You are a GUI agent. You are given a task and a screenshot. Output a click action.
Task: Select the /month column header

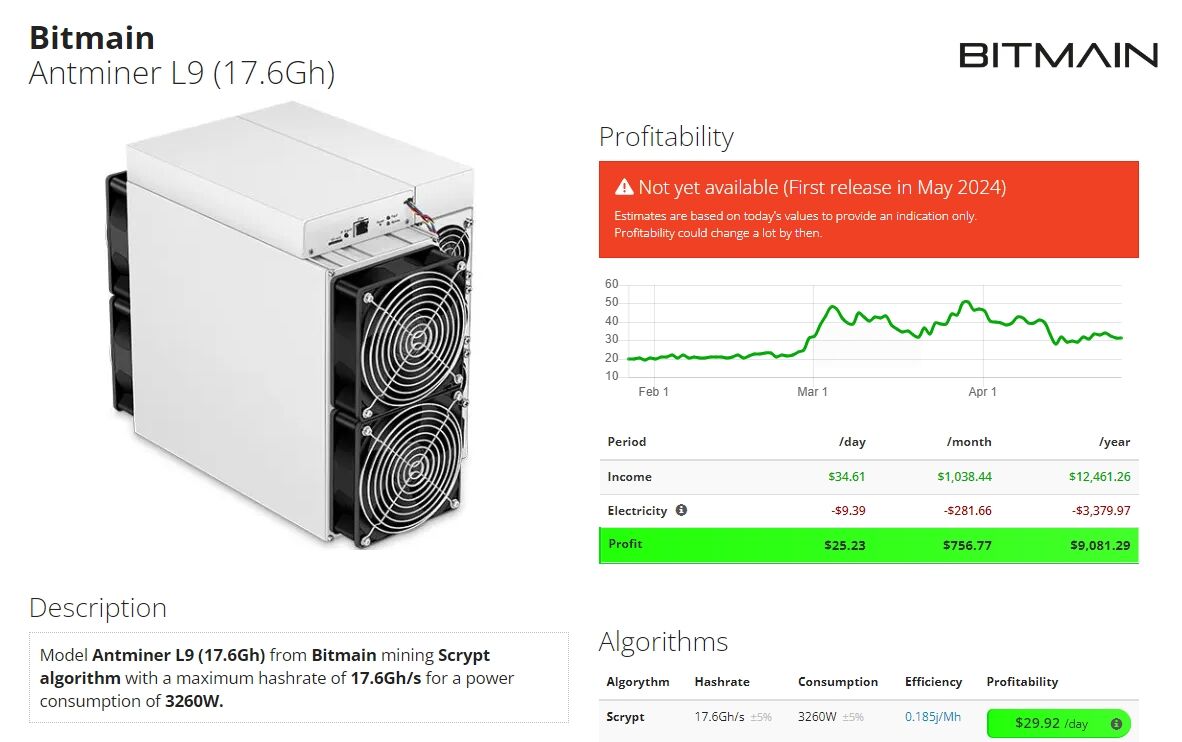point(967,442)
